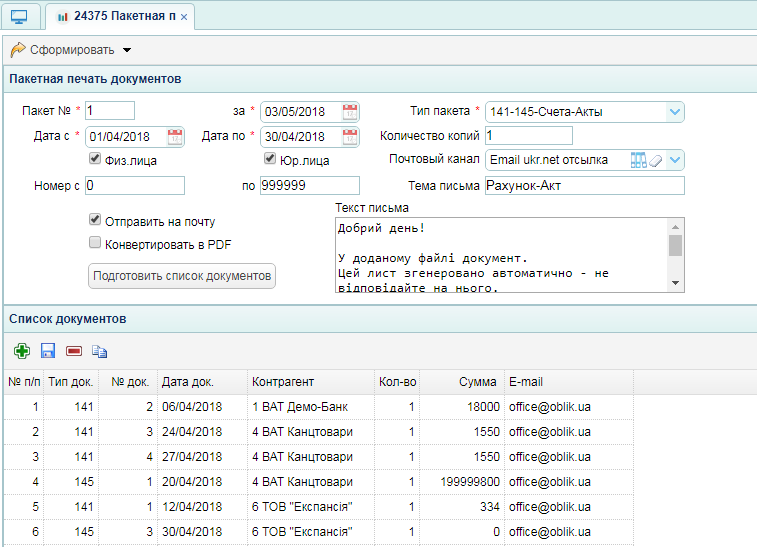Sort by E-mail column header
This screenshot has width=757, height=547.
pyautogui.click(x=569, y=382)
